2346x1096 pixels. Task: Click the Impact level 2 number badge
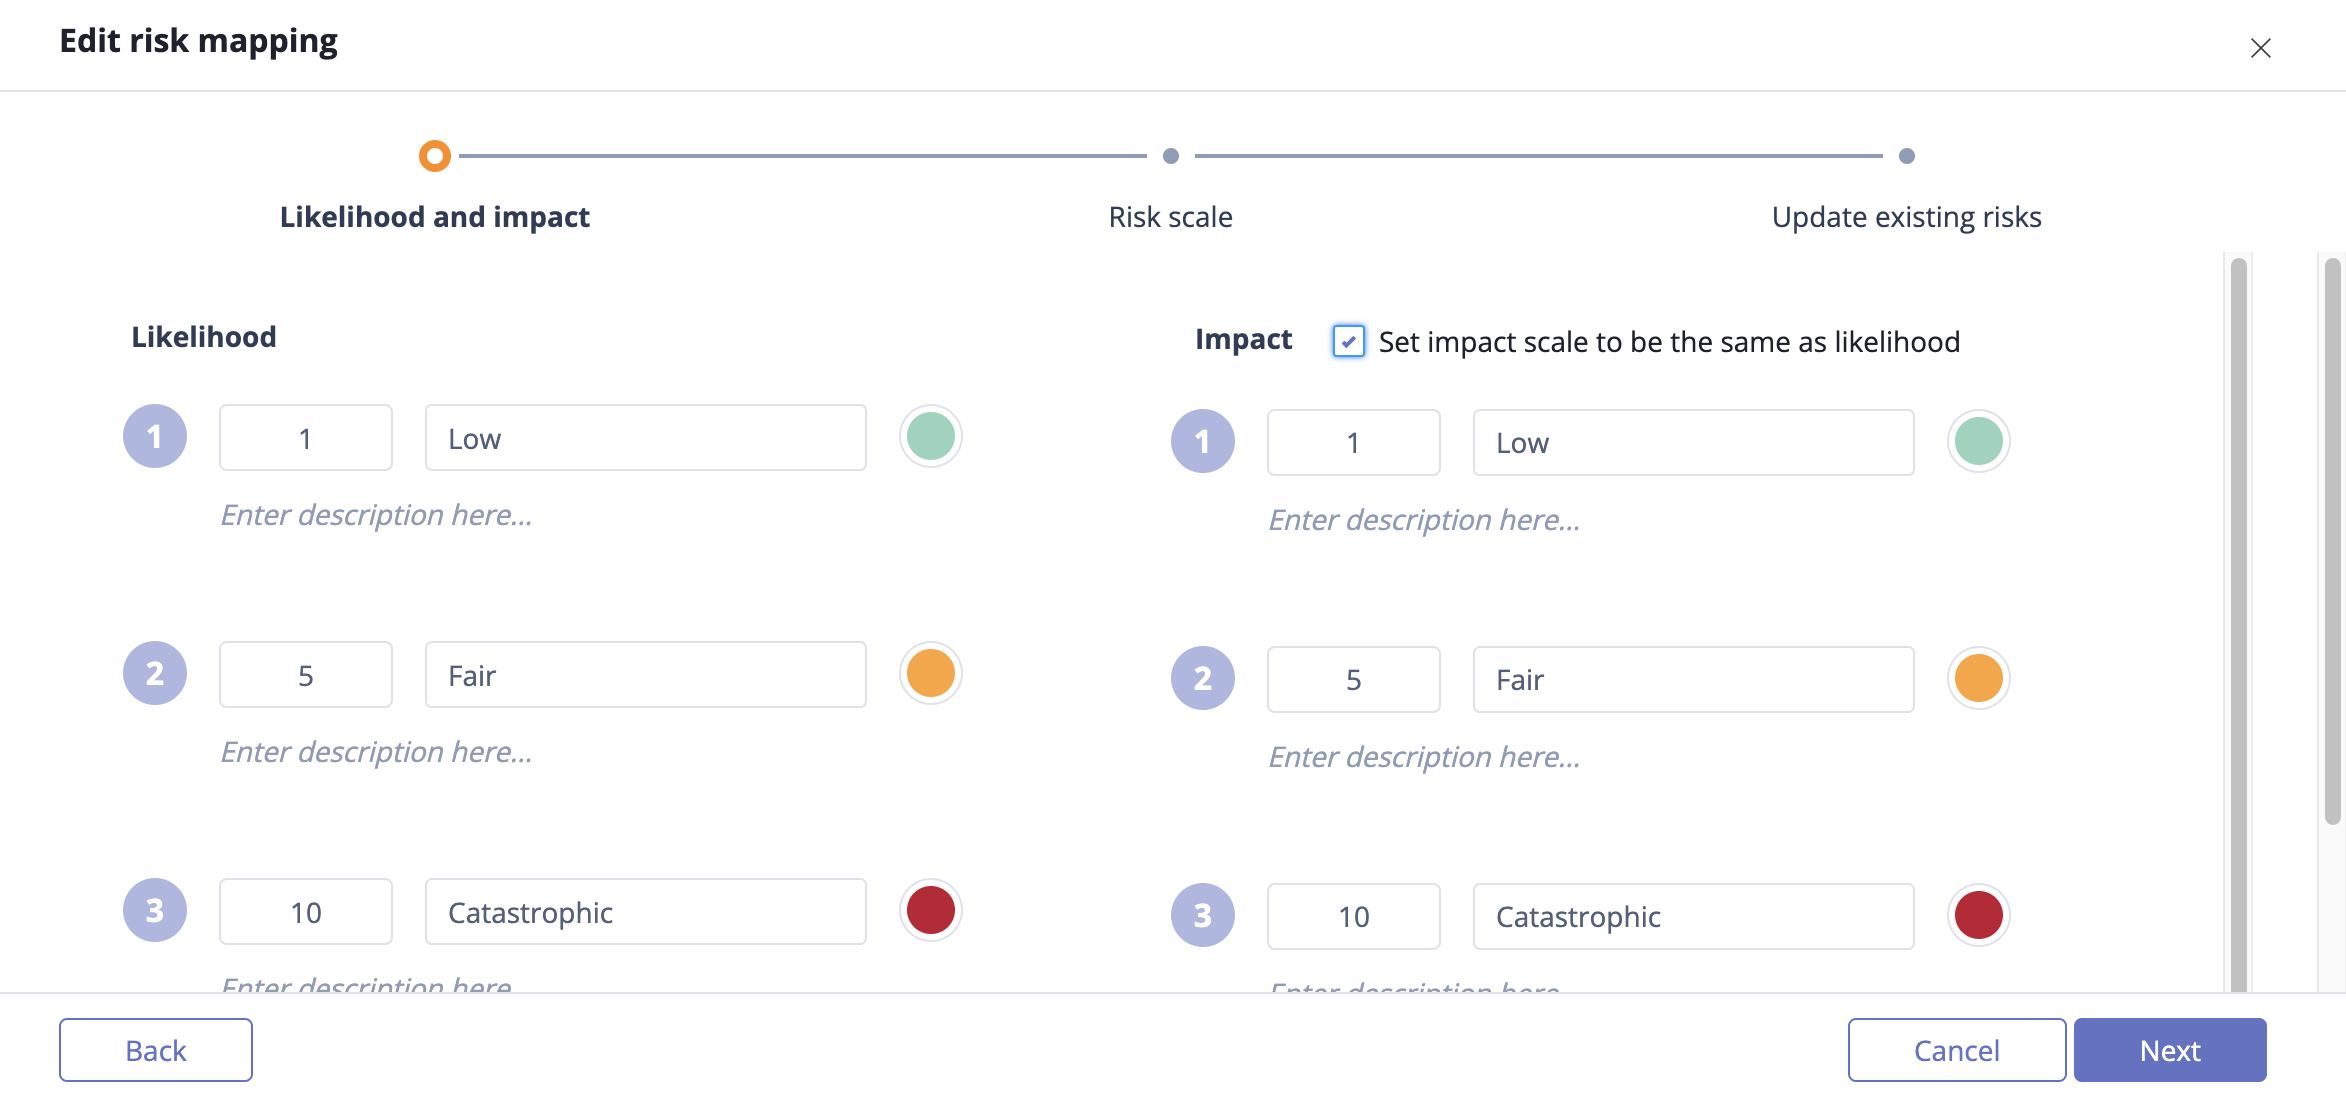coord(1203,678)
